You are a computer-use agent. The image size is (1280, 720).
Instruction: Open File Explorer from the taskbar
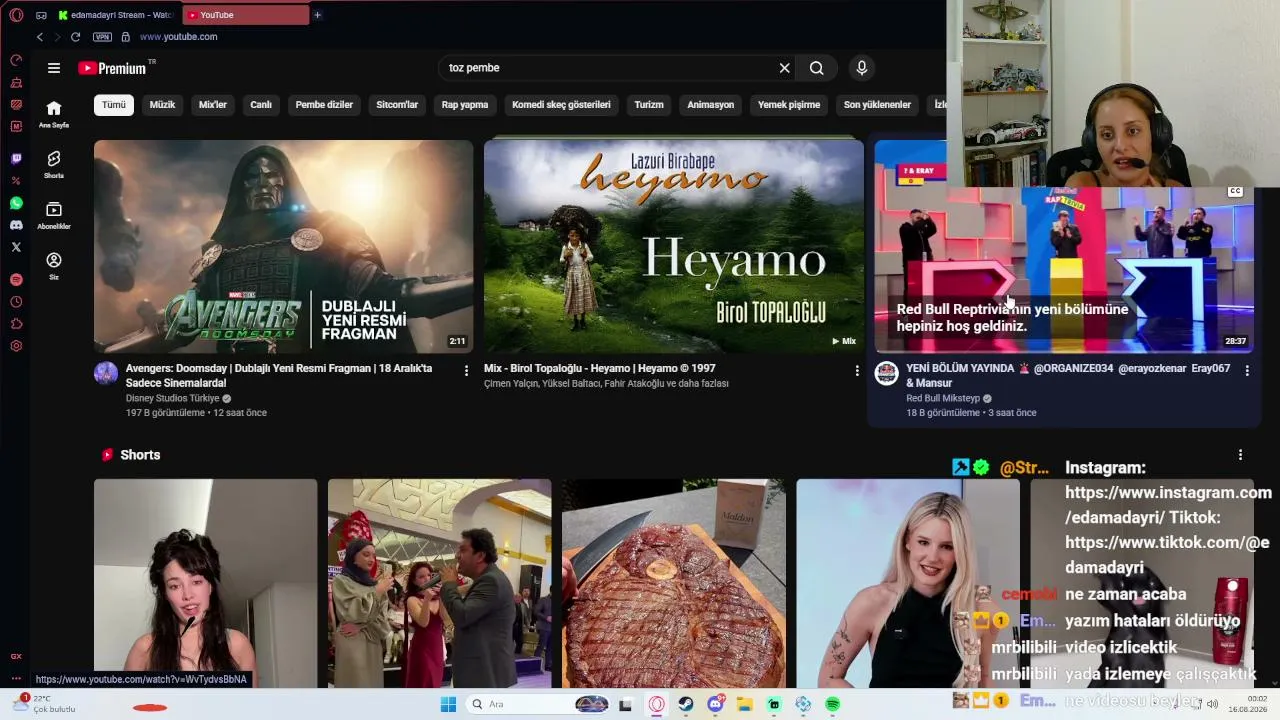click(745, 704)
